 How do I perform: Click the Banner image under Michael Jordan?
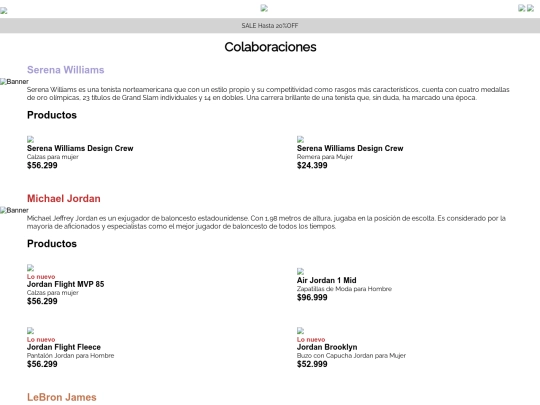point(14,210)
